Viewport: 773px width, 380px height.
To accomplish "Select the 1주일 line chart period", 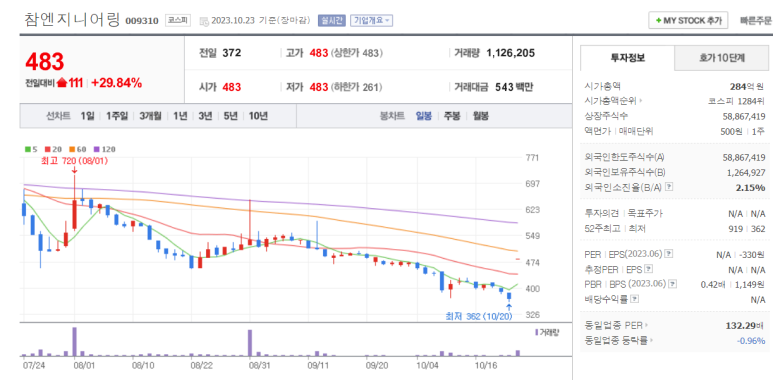I will 117,116.
